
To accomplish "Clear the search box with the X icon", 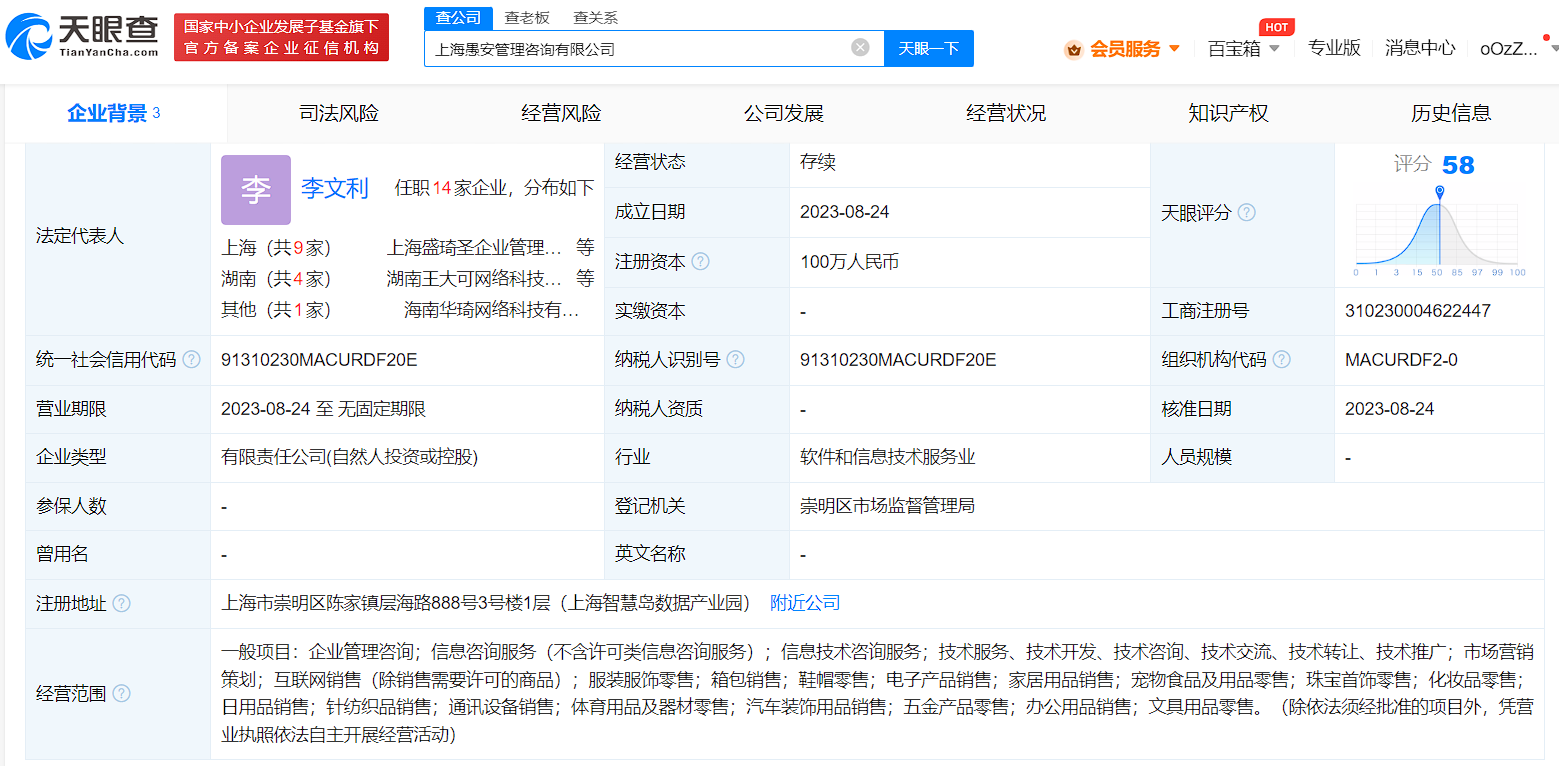I will pos(860,47).
